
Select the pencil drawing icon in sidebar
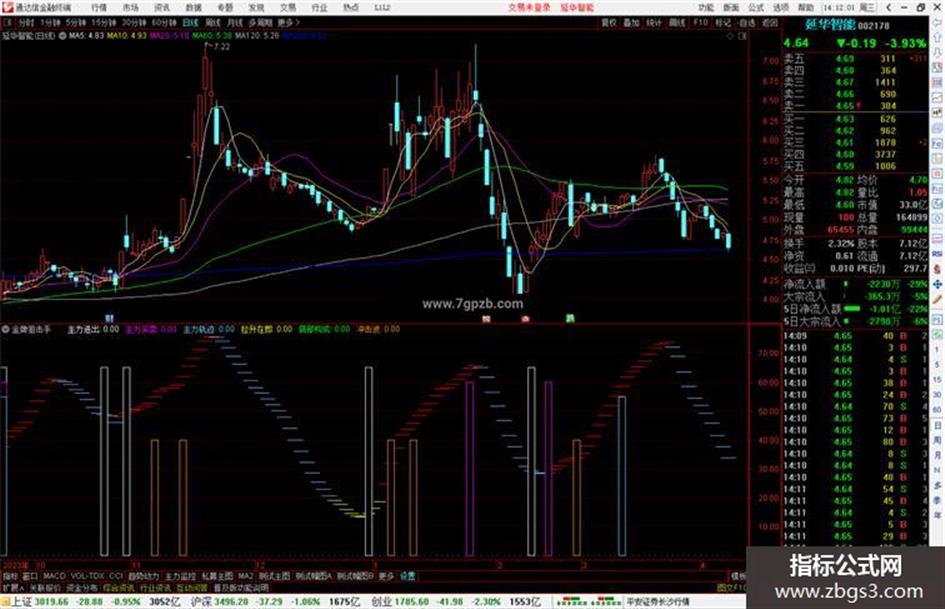tap(937, 299)
